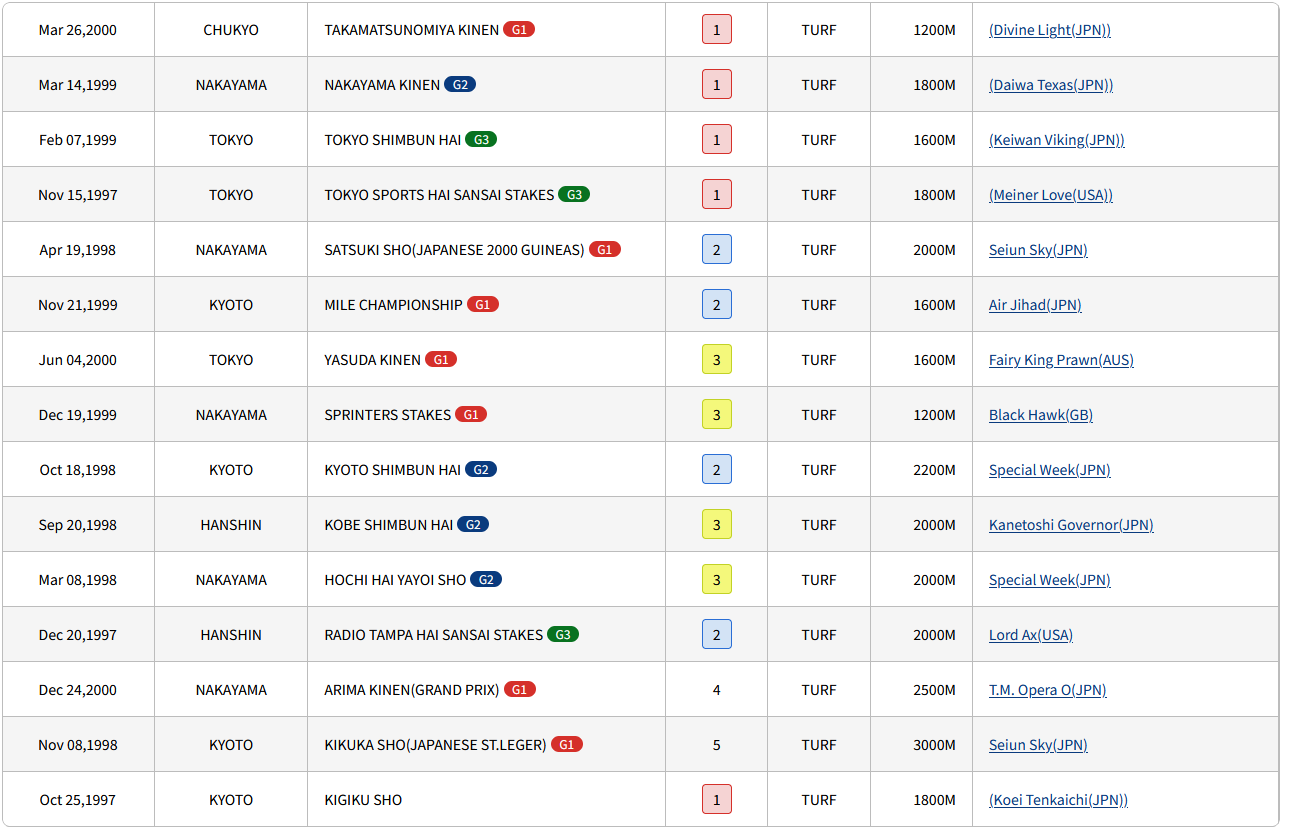Click the G1 badge beside Arima Kinen
The height and width of the screenshot is (828, 1289).
[x=520, y=690]
